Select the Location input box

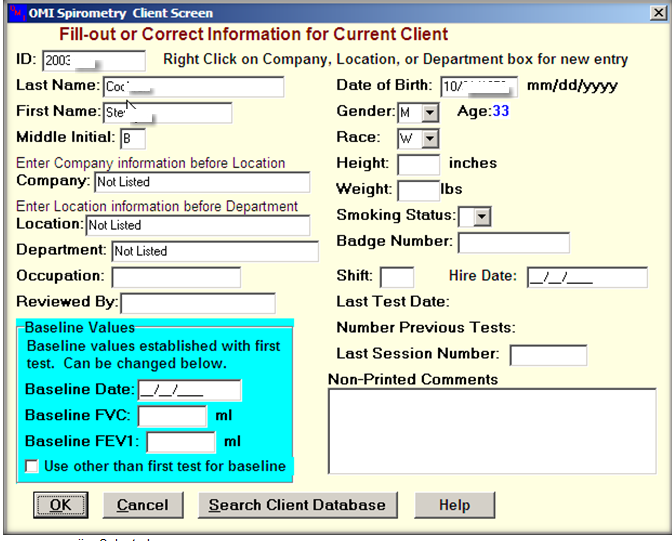(x=198, y=225)
